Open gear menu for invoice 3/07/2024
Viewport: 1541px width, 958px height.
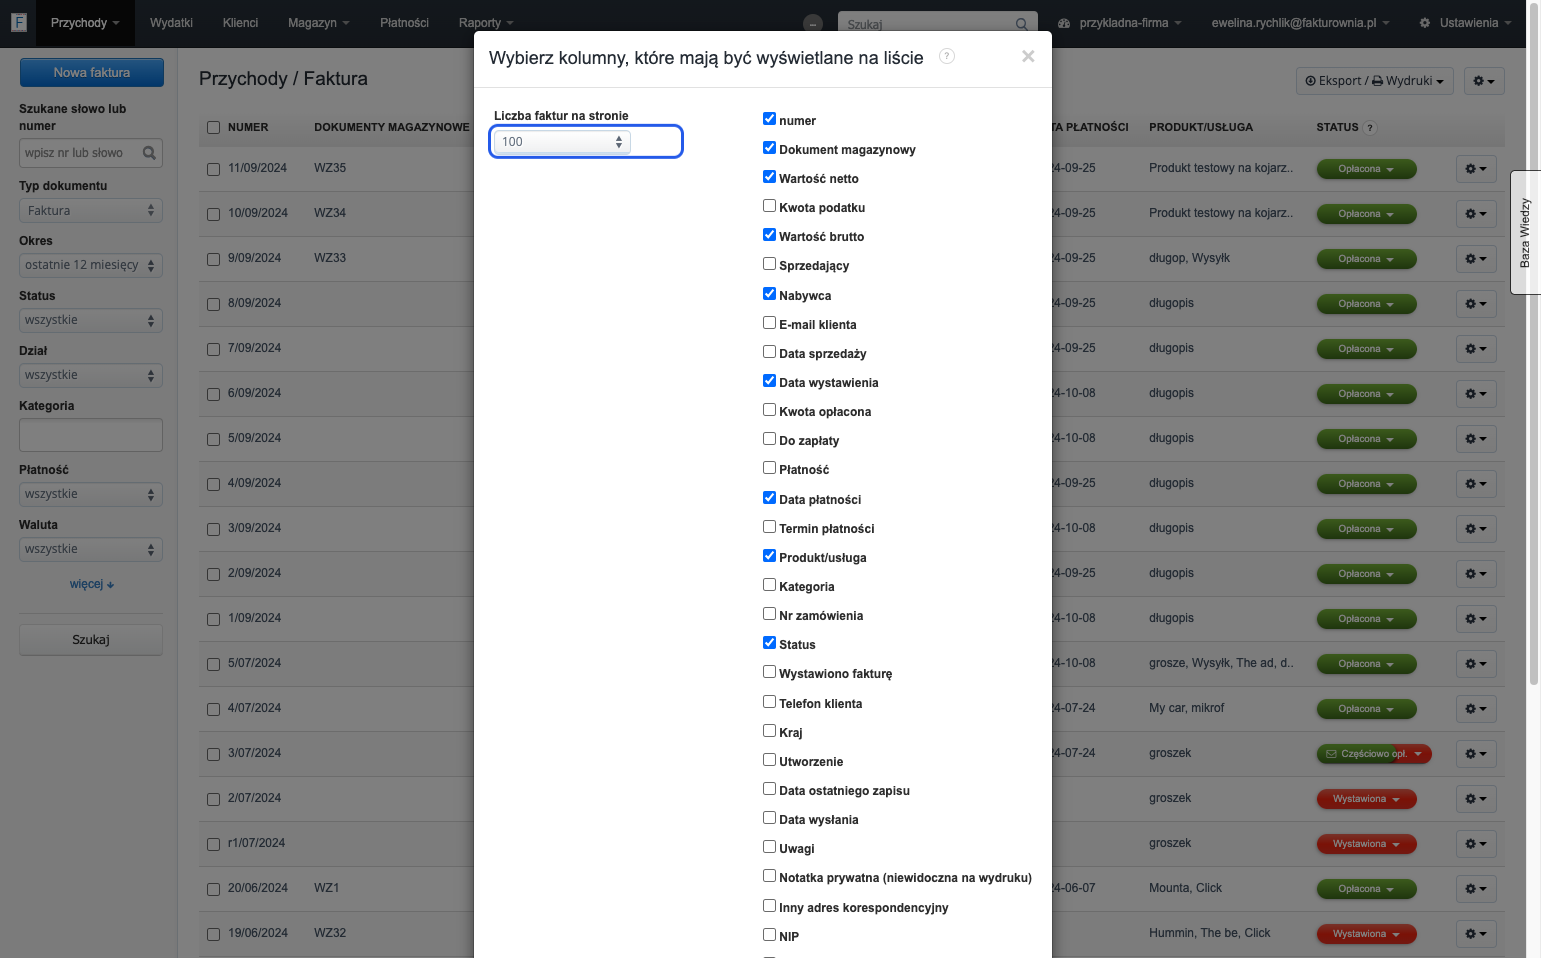pos(1476,754)
